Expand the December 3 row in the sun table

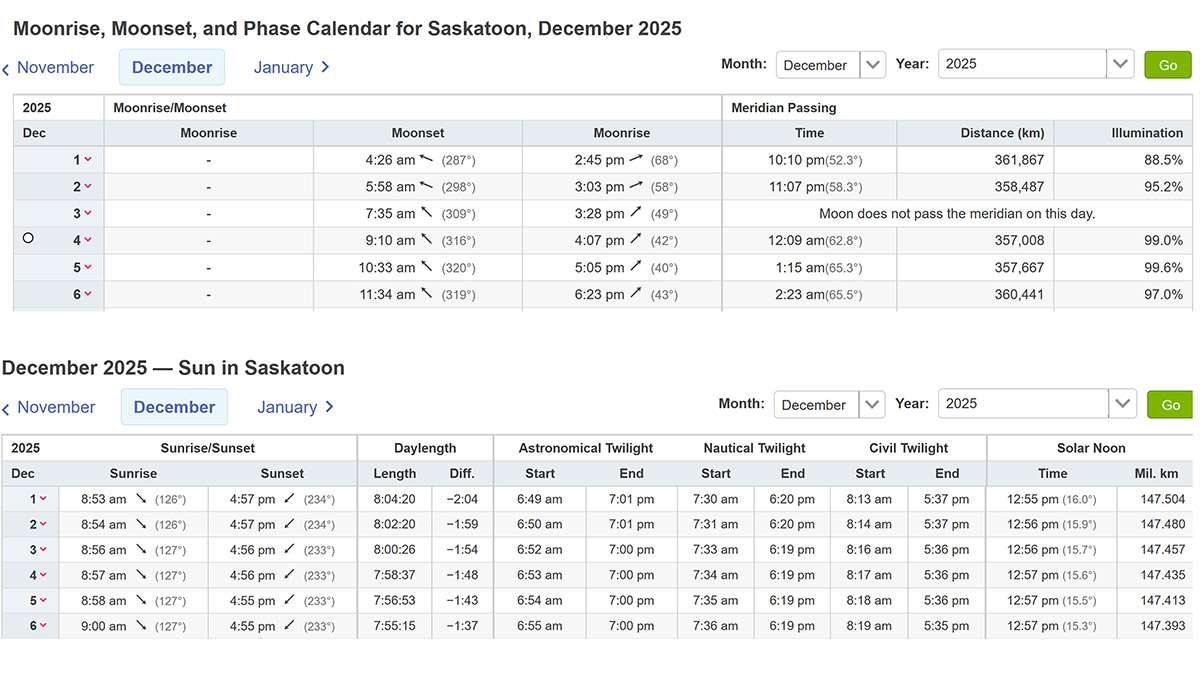pos(43,550)
